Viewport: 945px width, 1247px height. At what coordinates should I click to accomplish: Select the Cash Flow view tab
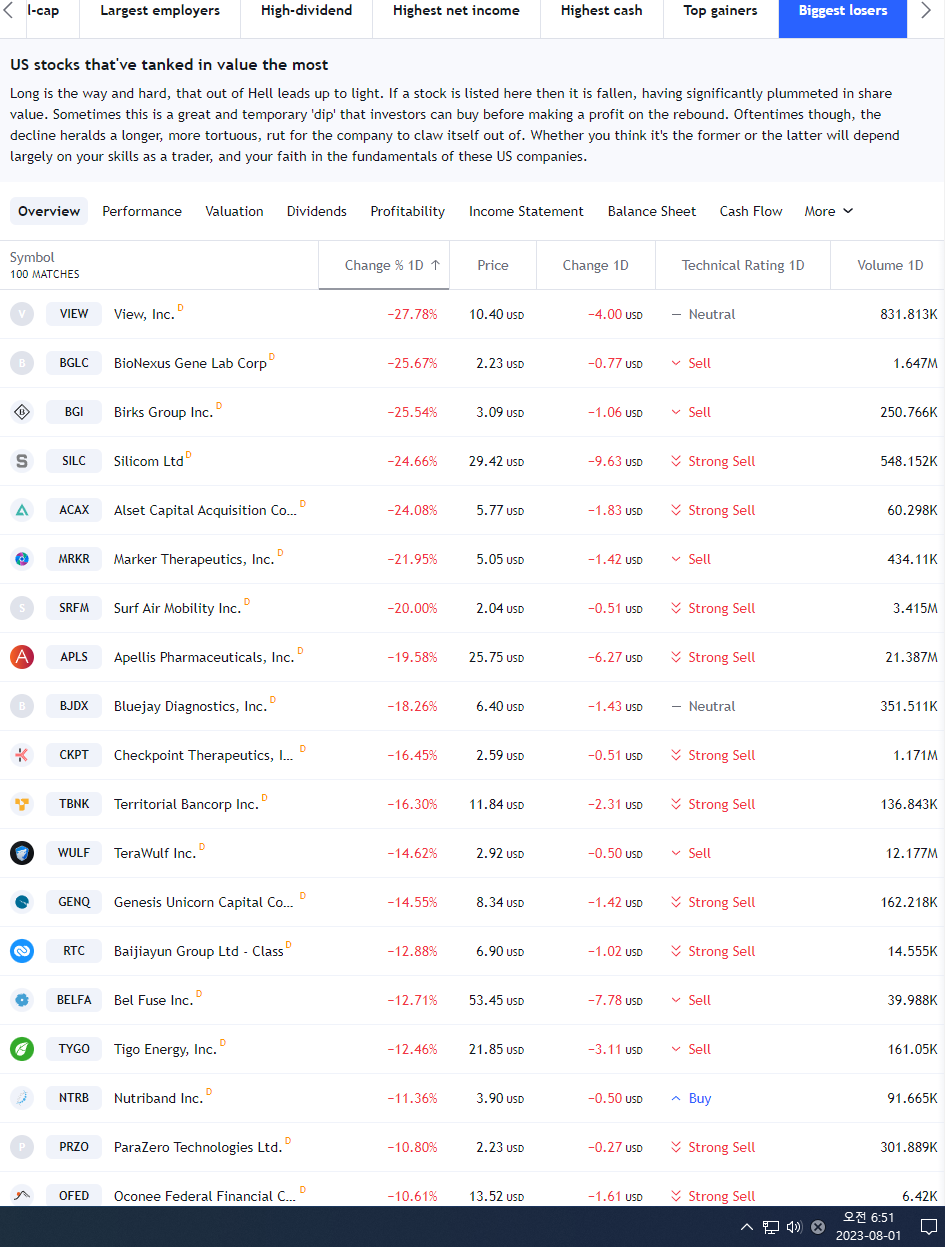[x=751, y=211]
